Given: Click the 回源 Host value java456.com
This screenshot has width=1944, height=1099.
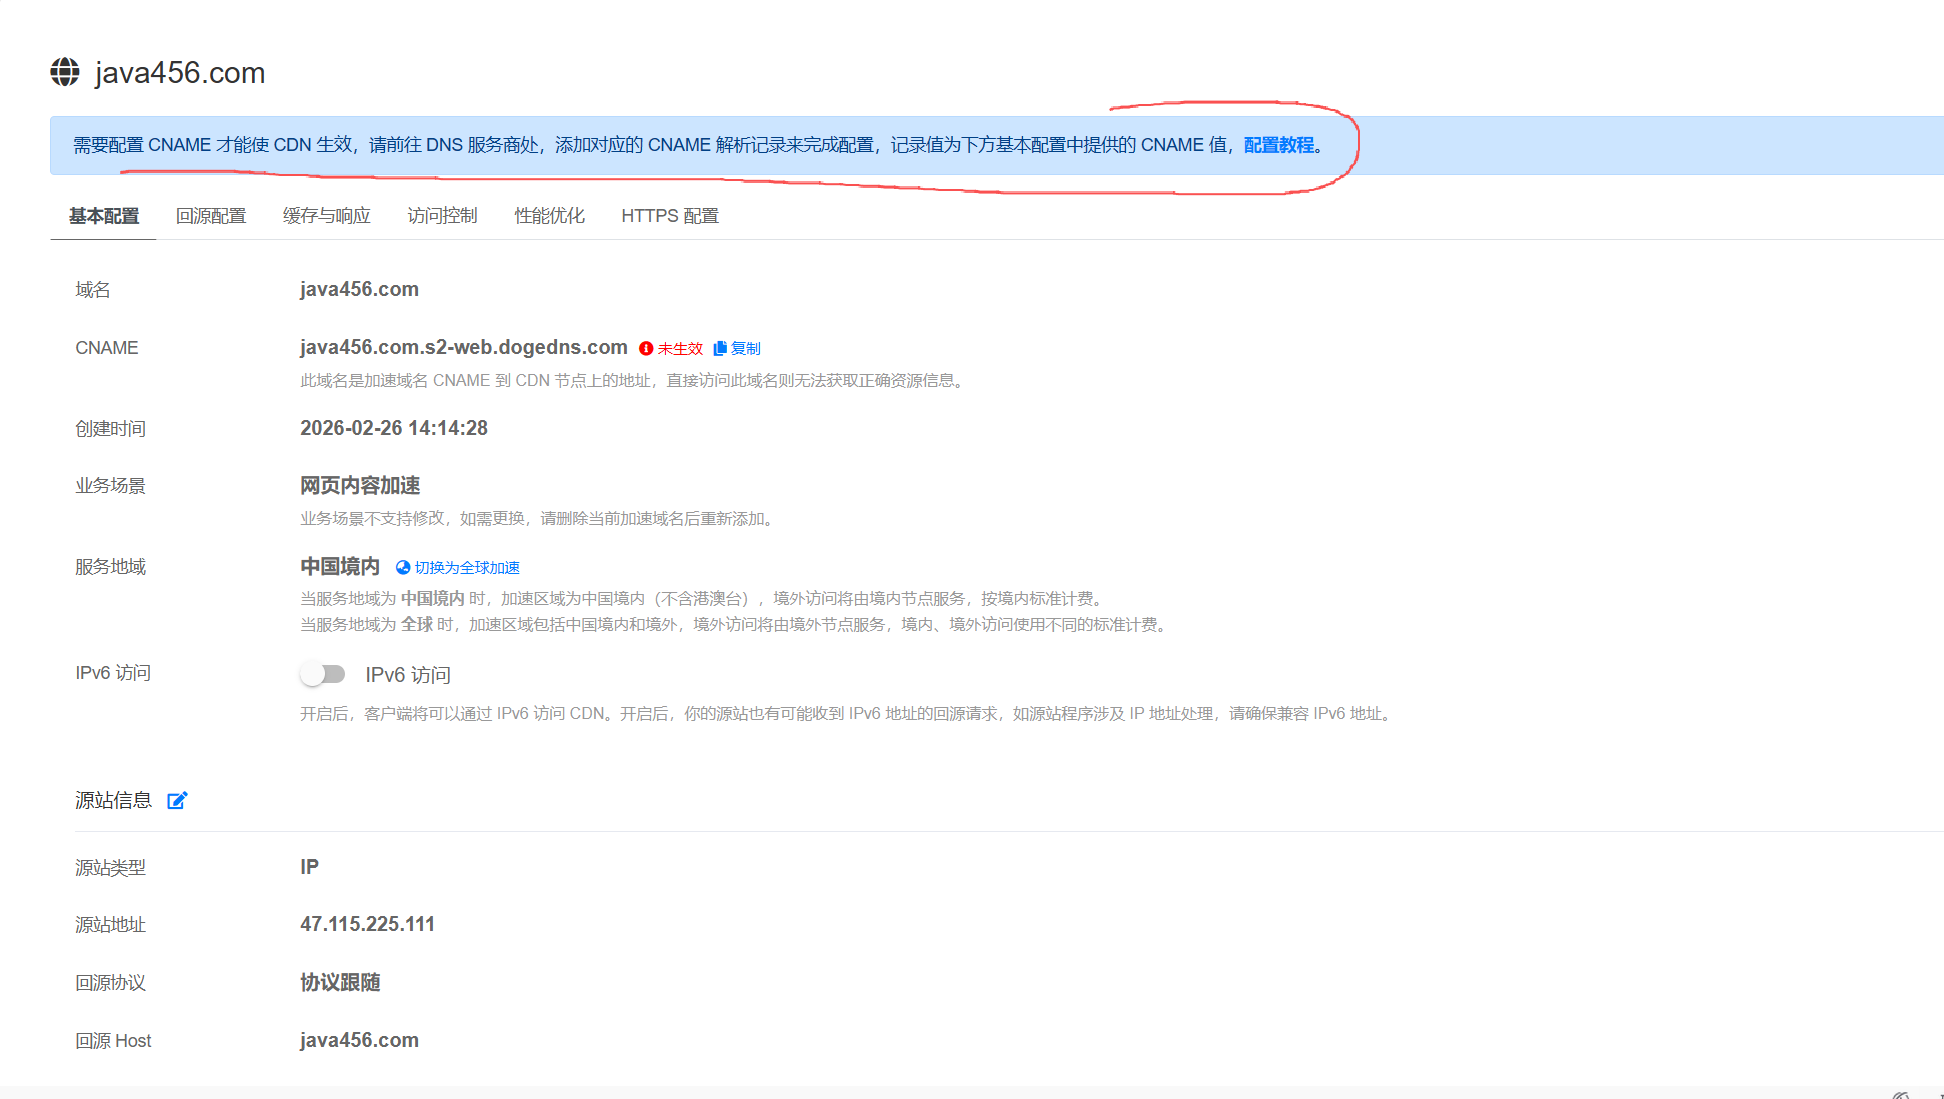Looking at the screenshot, I should [x=358, y=1040].
